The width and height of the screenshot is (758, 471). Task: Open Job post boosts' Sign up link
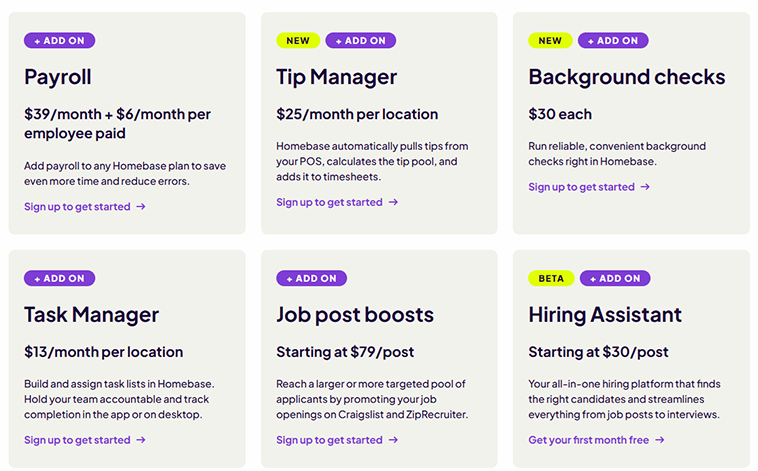[329, 440]
